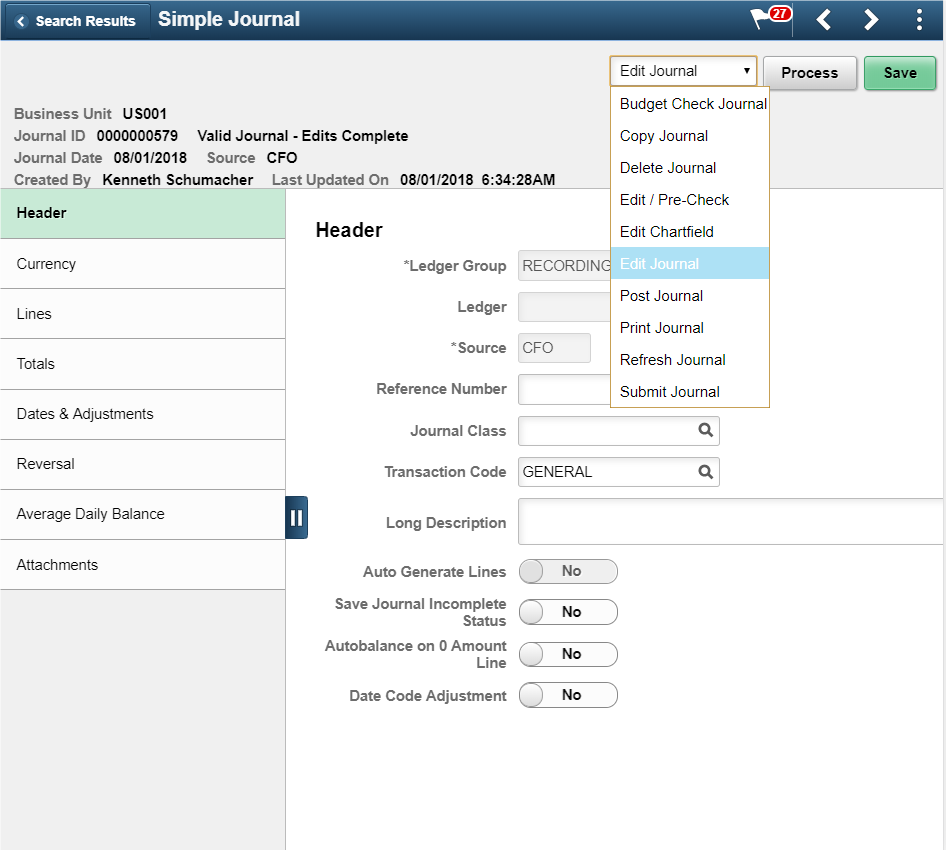The height and width of the screenshot is (850, 946).
Task: Click the Transaction Code lookup magnifier
Action: coord(705,472)
